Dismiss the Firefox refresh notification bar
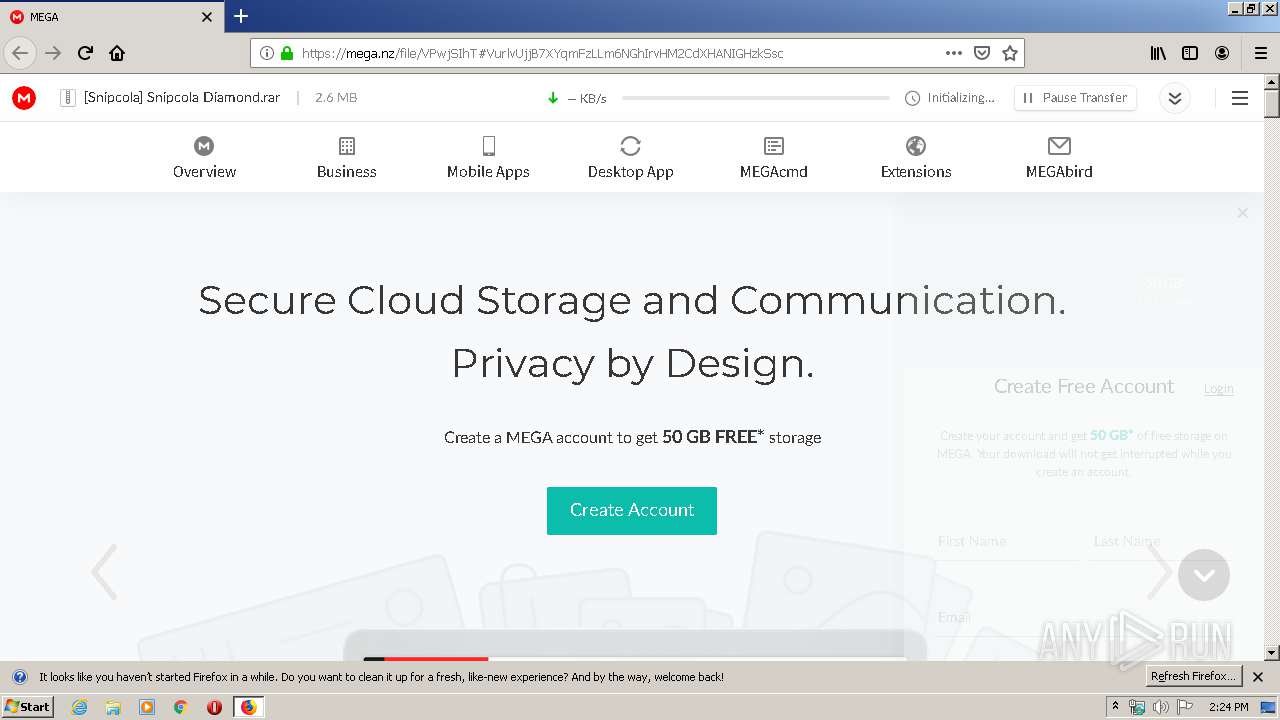Screen dimensions: 1280x720 click(x=1258, y=677)
